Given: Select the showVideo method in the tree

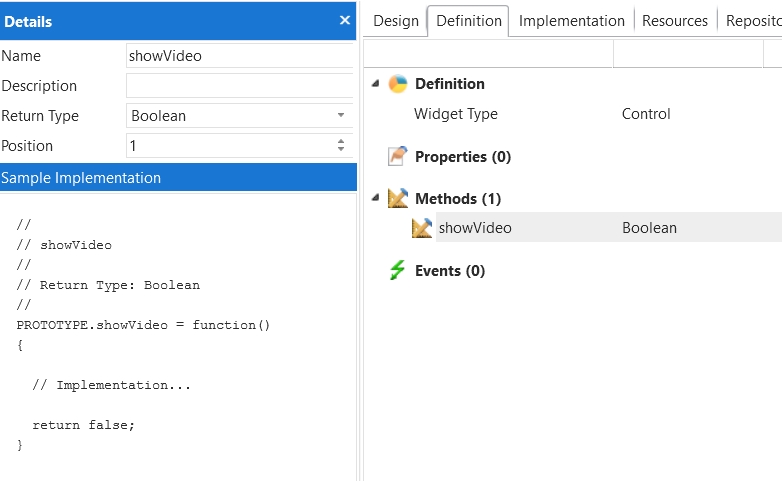Looking at the screenshot, I should point(475,228).
